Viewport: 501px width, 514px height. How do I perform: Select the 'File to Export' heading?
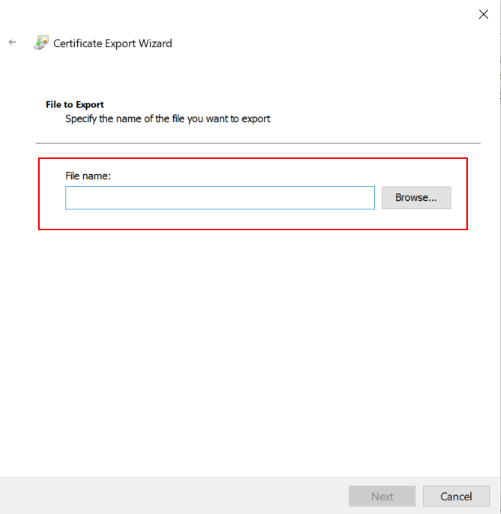(x=75, y=105)
